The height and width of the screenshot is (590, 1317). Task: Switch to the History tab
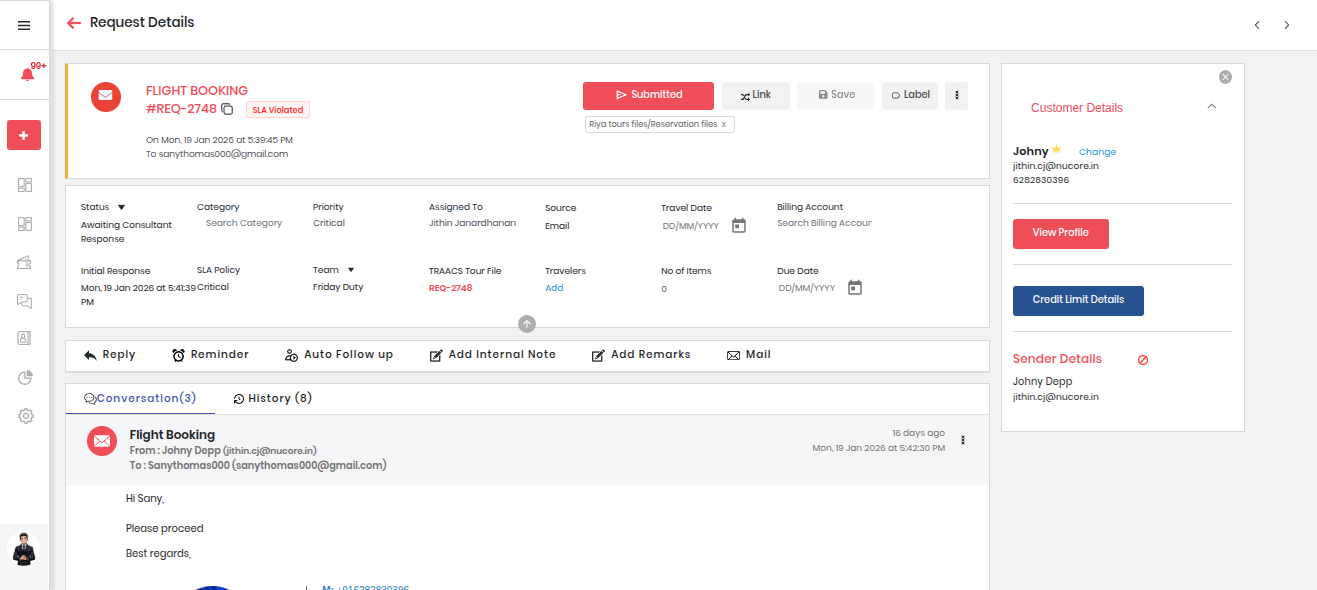273,398
